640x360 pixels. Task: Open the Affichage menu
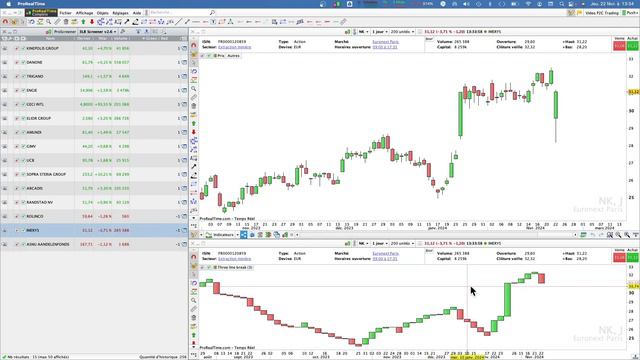[x=84, y=13]
